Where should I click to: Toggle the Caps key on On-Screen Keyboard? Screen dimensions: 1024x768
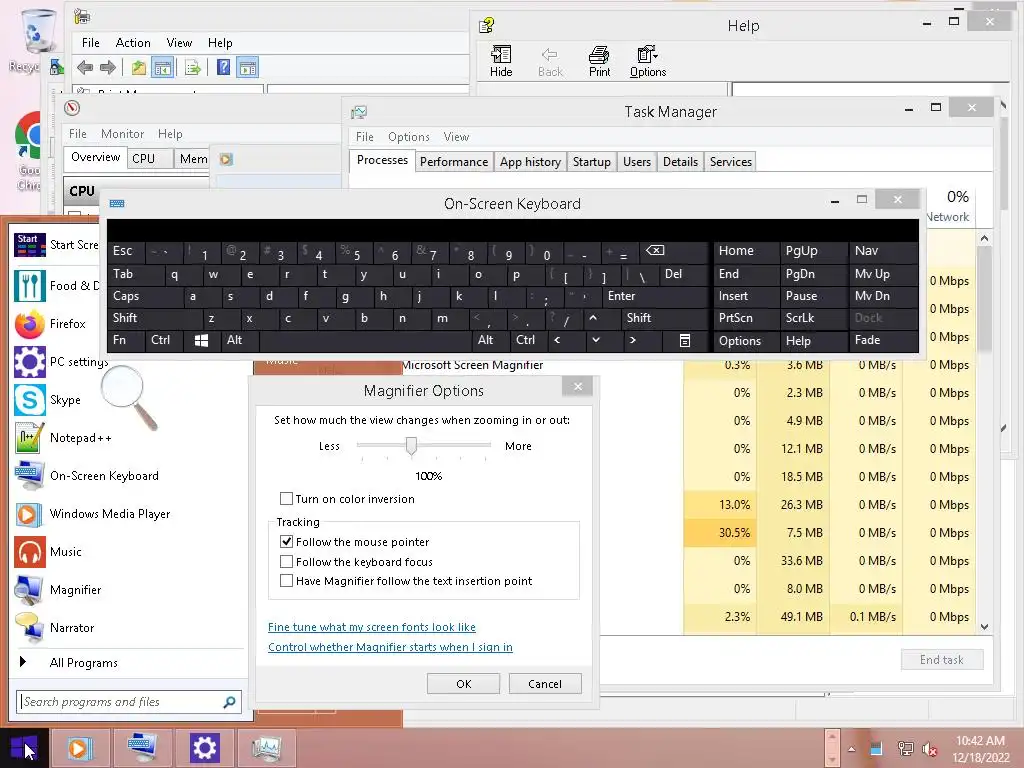[144, 296]
